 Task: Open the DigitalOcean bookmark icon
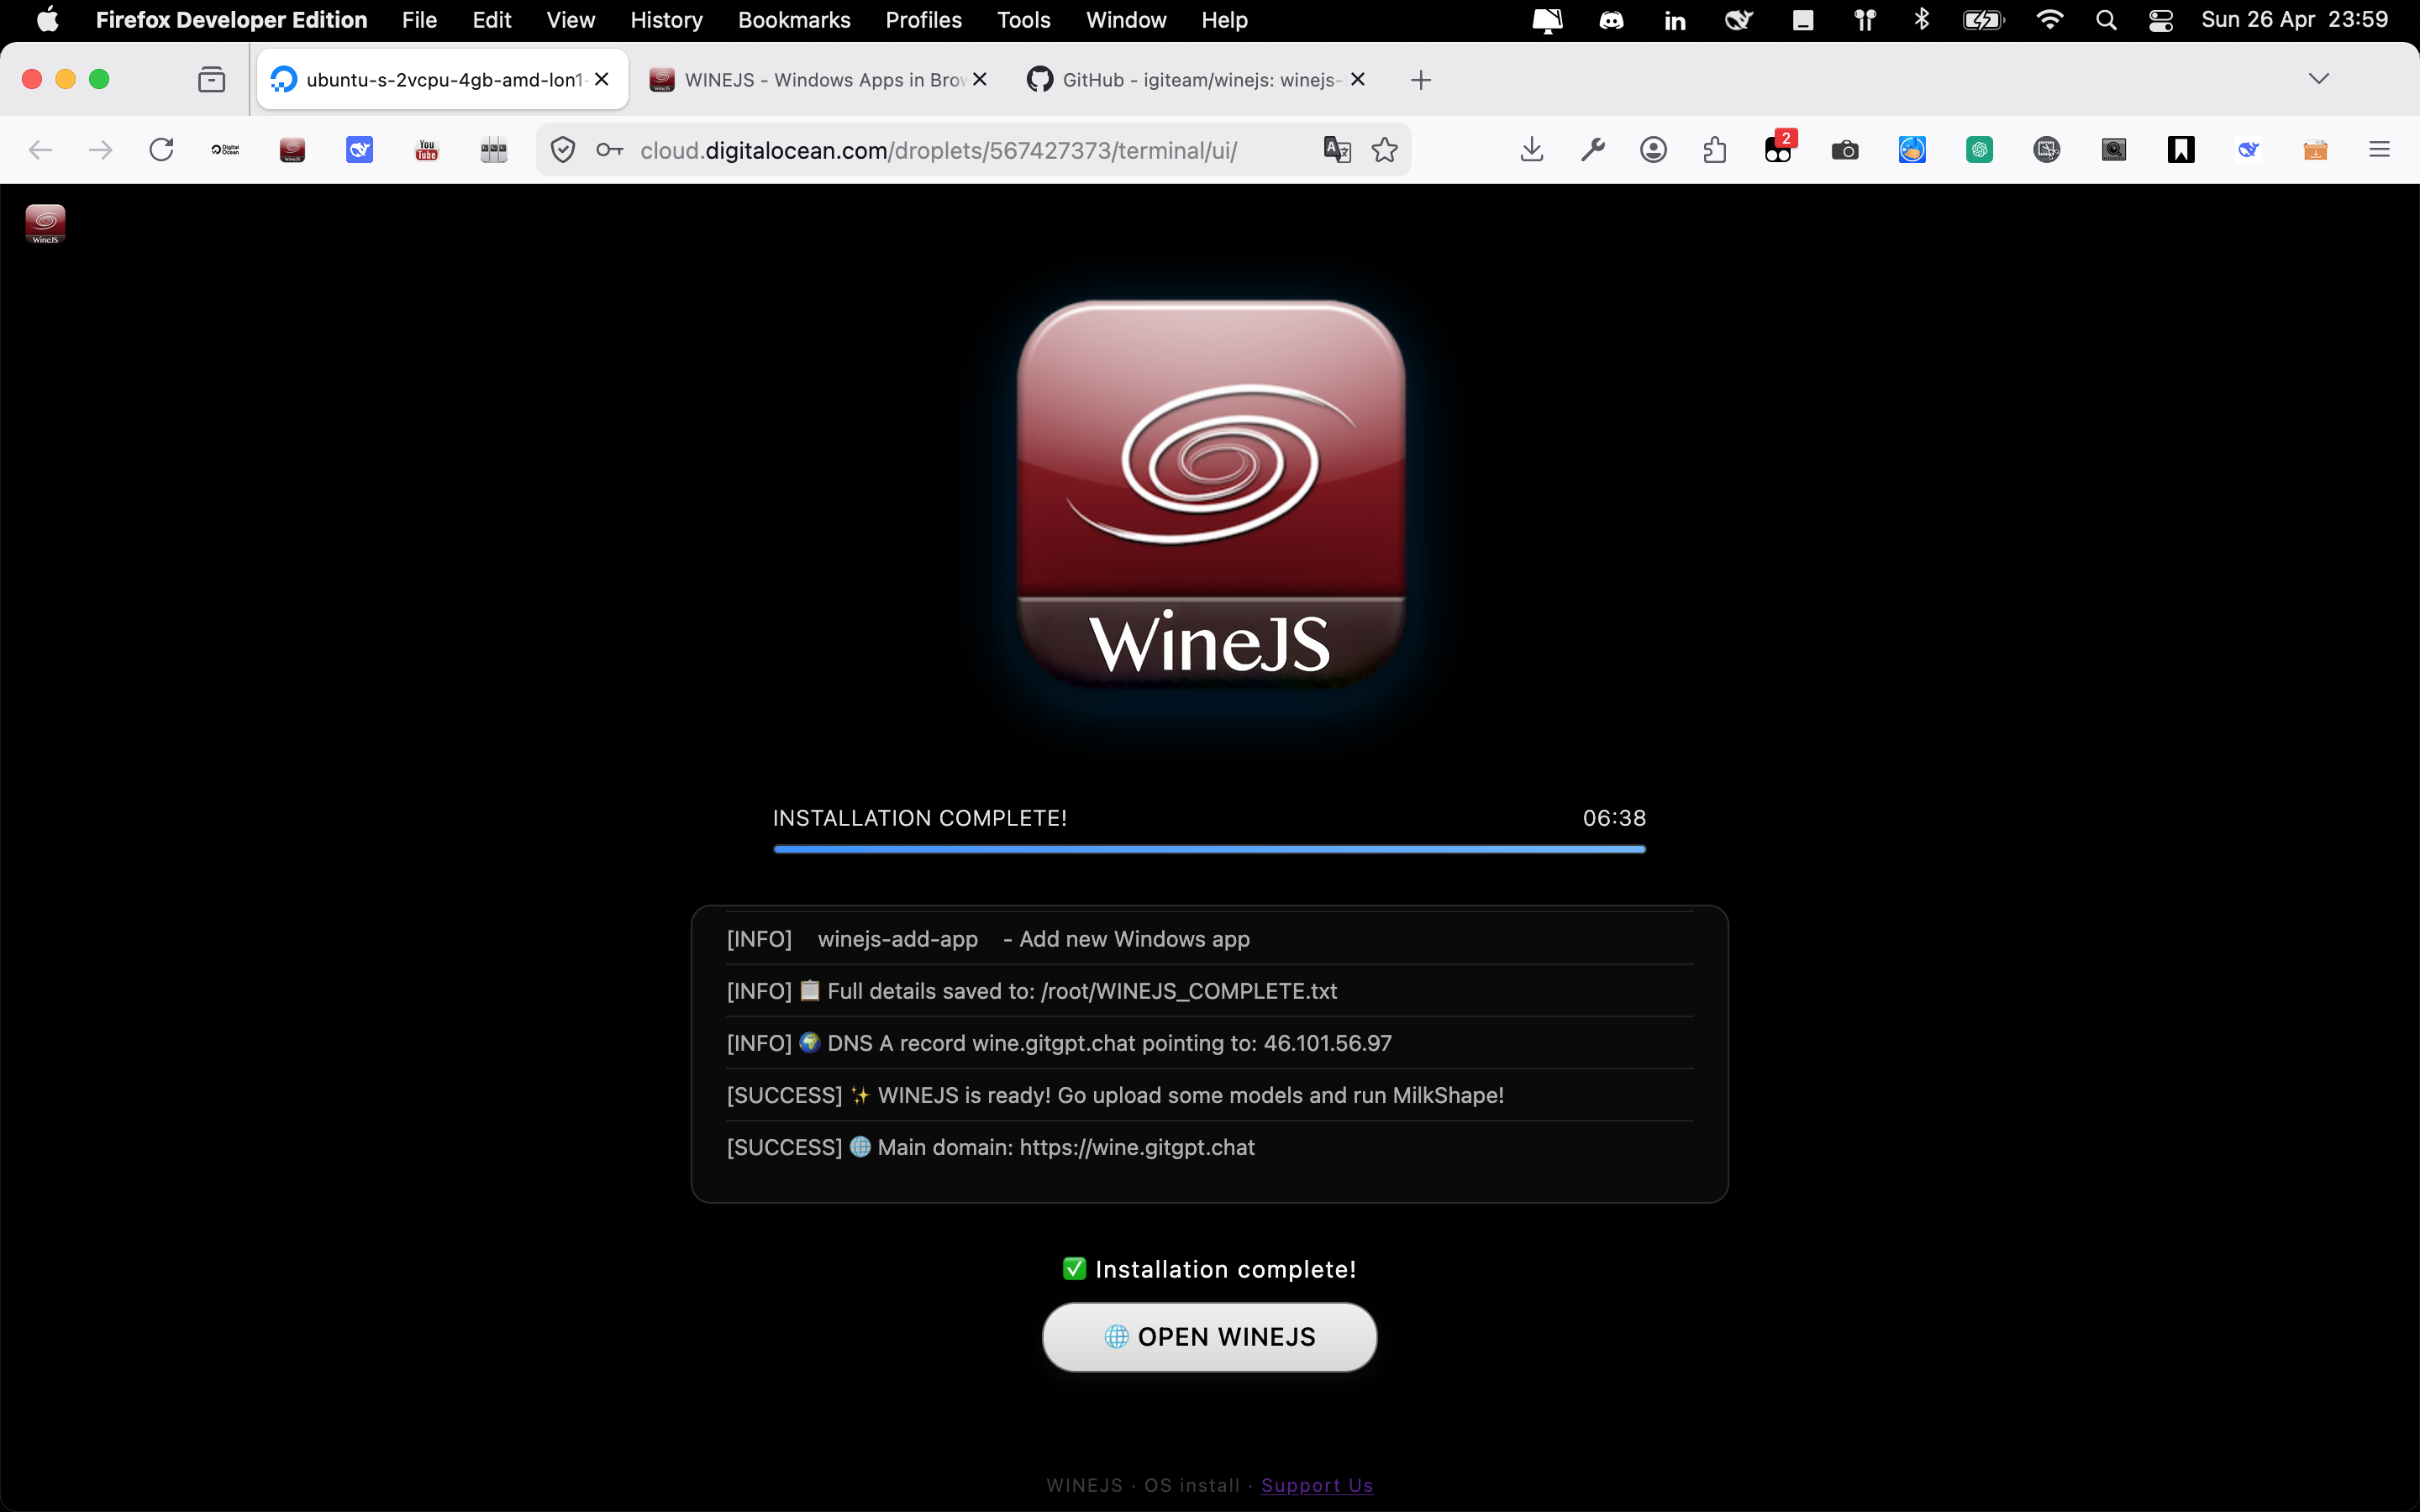point(225,150)
